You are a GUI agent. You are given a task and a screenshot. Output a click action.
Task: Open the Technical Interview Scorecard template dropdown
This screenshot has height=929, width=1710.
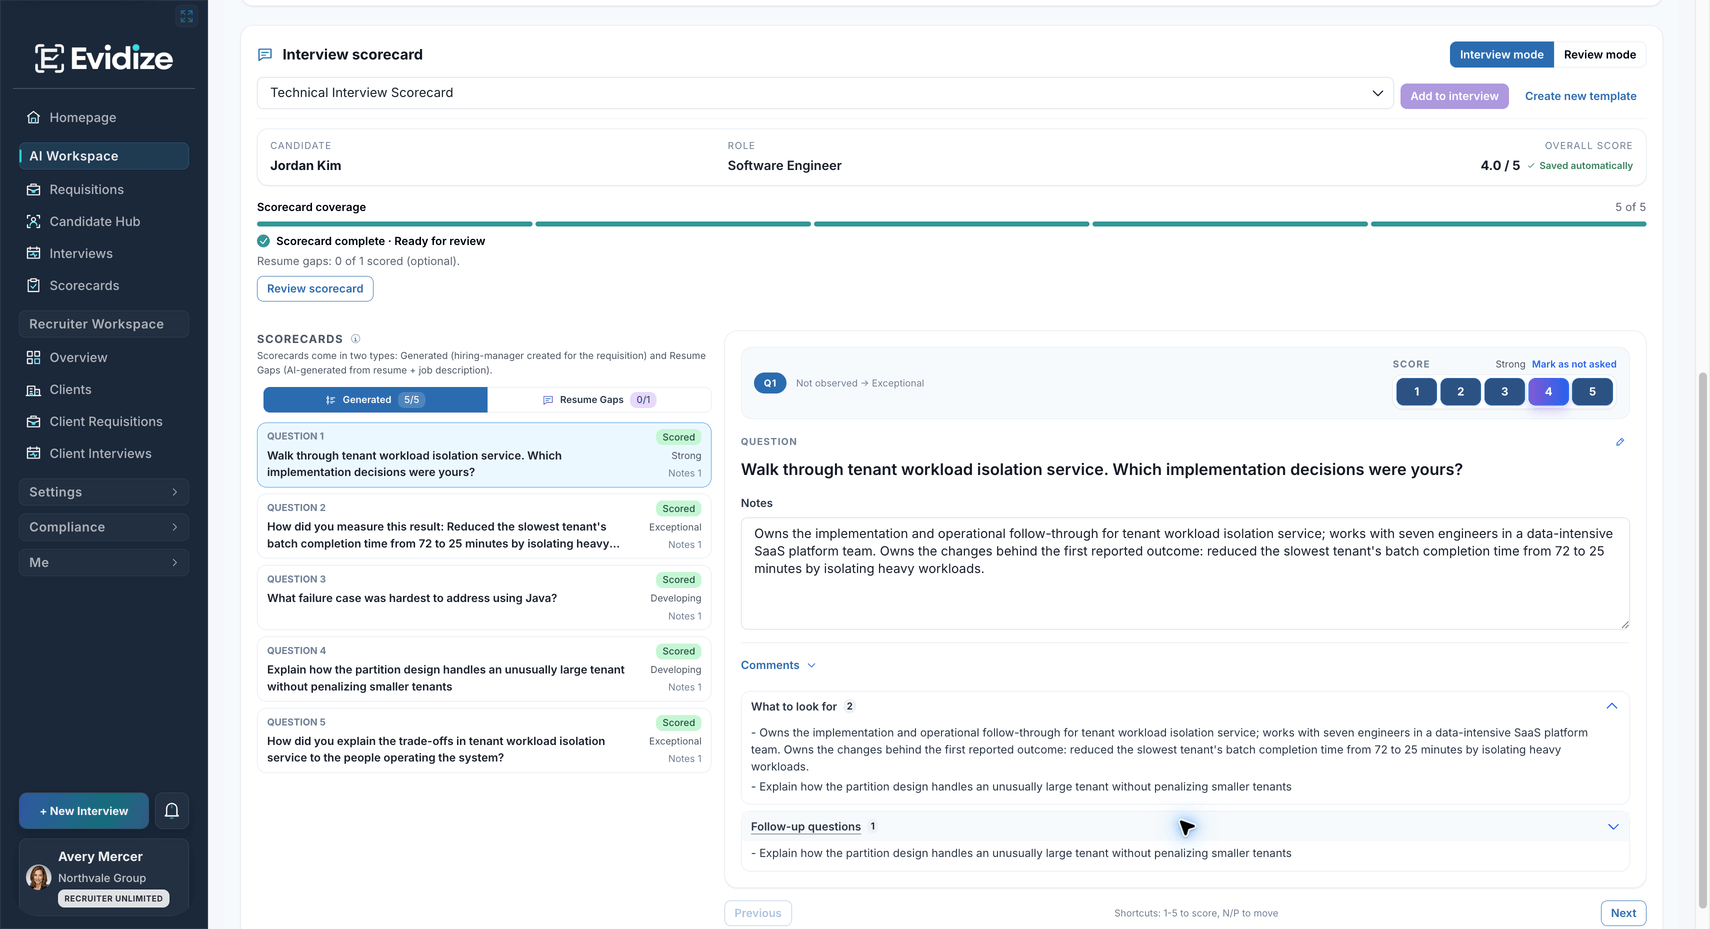[x=825, y=93]
